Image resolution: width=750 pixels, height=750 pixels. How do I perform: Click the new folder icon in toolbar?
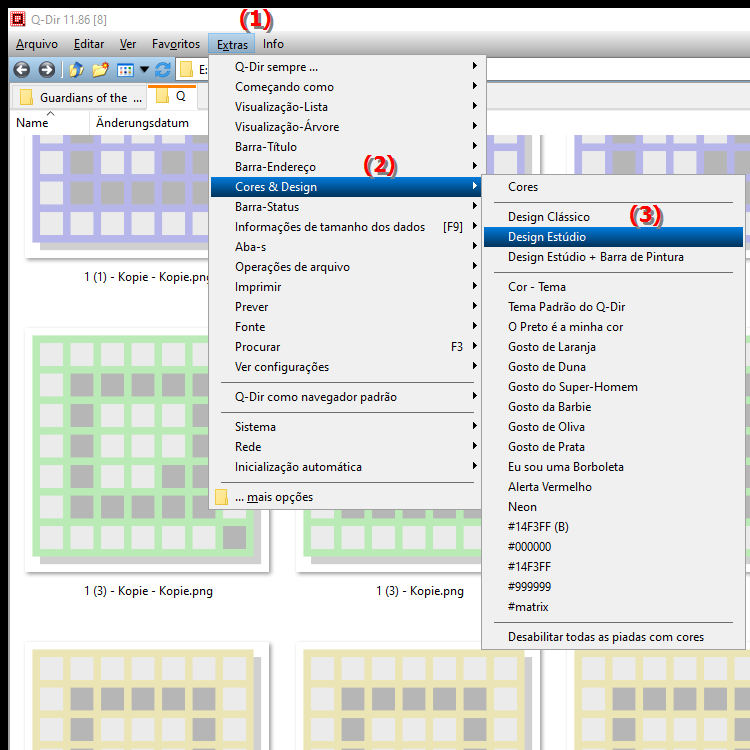pyautogui.click(x=100, y=70)
